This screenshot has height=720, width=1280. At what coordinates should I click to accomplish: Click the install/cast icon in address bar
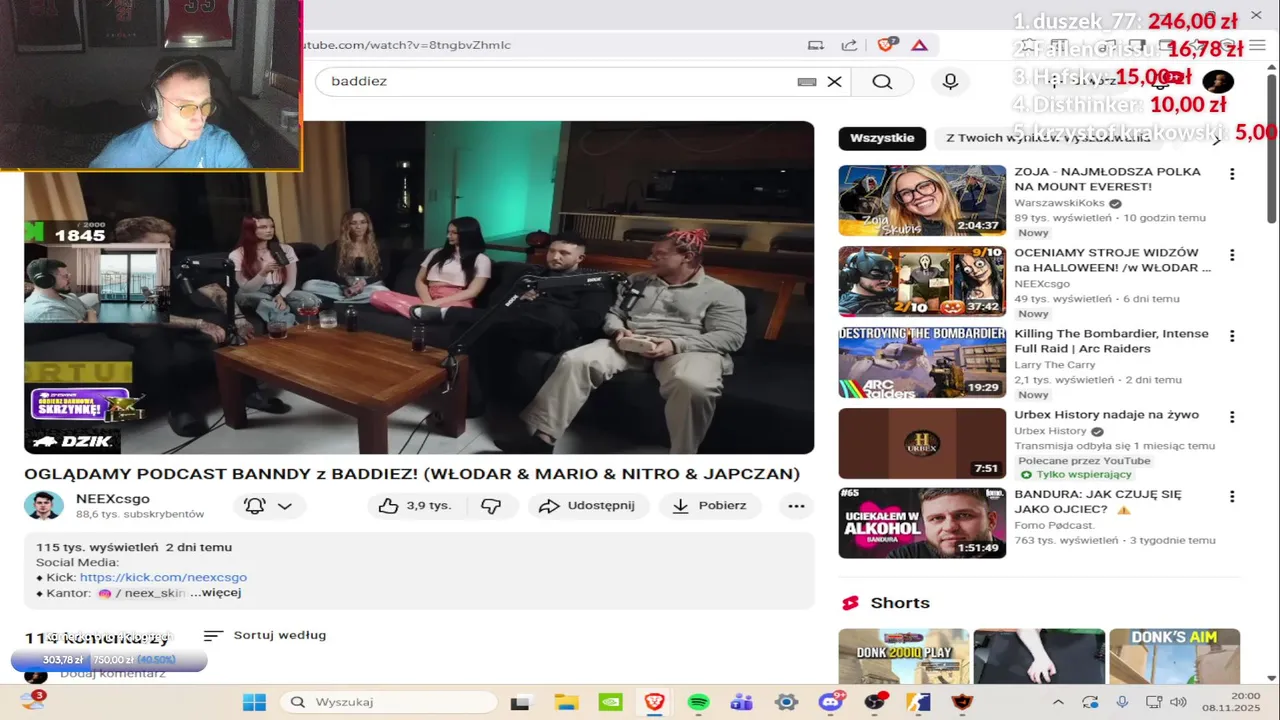pos(816,45)
